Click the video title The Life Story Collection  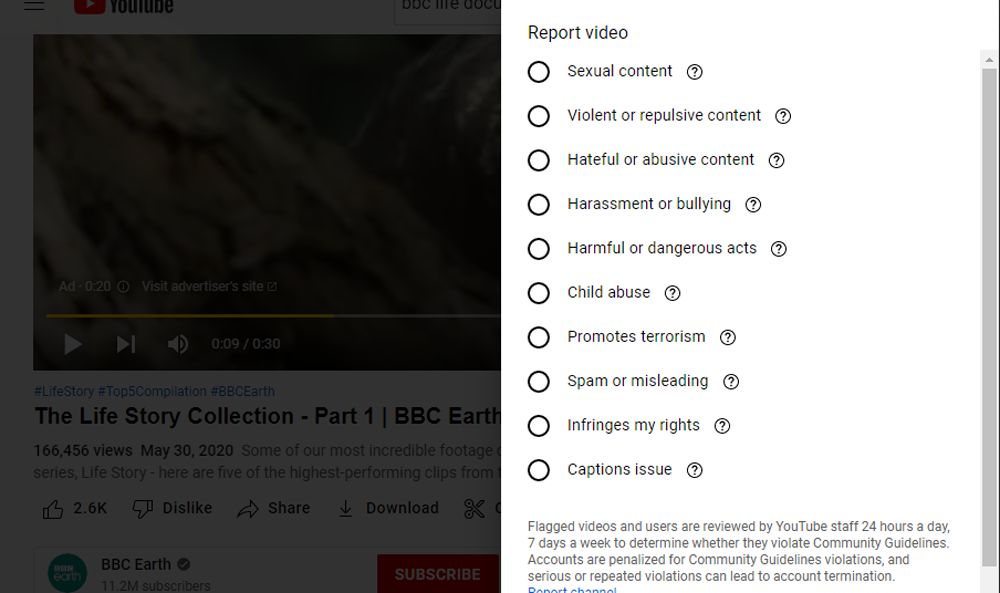coord(267,416)
